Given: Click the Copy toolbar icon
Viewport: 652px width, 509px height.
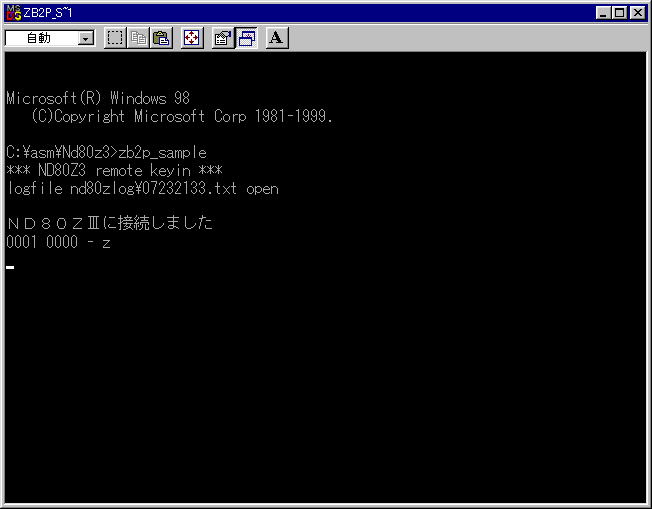Looking at the screenshot, I should point(138,38).
